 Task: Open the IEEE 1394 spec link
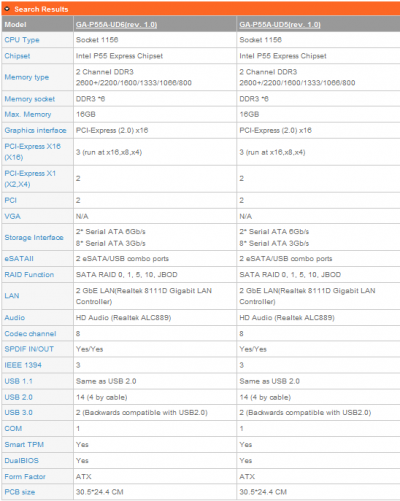click(23, 365)
